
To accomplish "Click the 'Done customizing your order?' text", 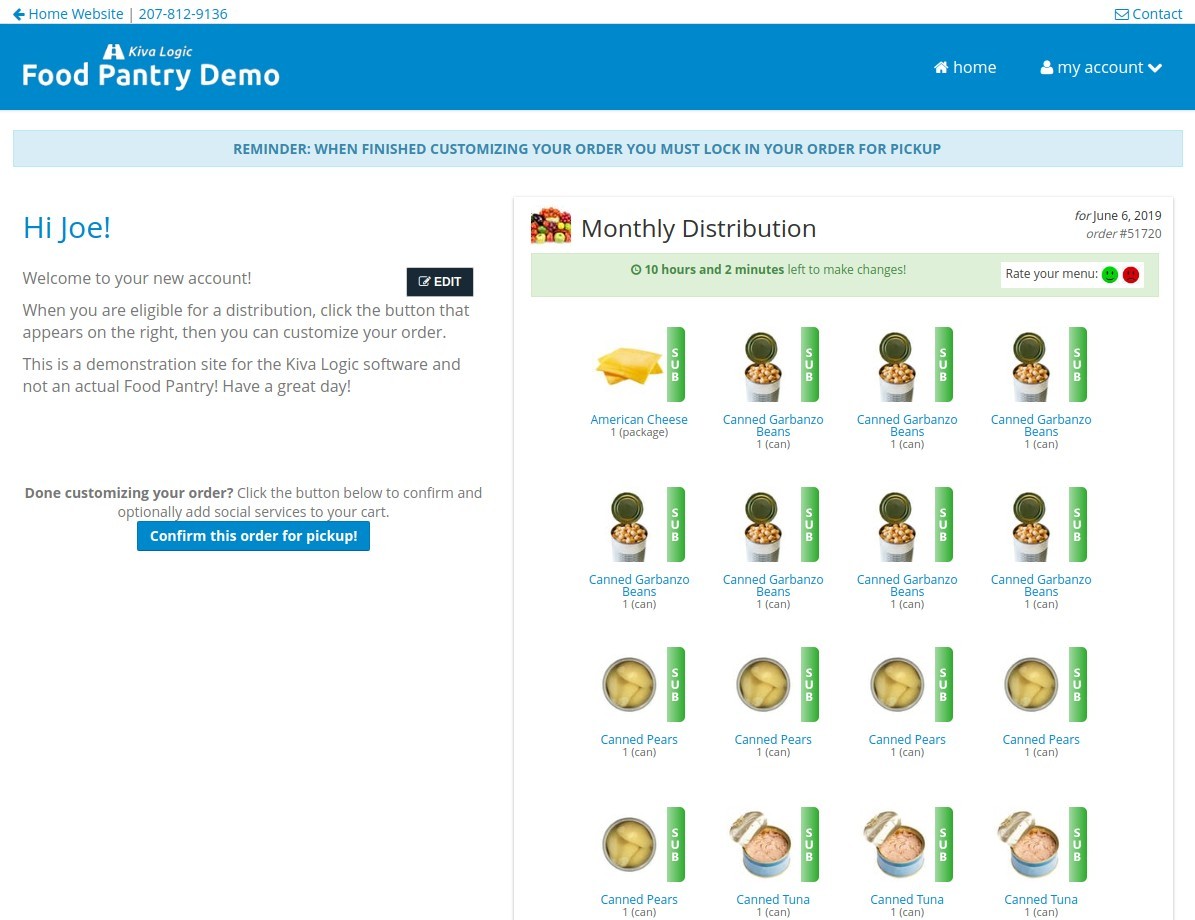I will pos(129,493).
